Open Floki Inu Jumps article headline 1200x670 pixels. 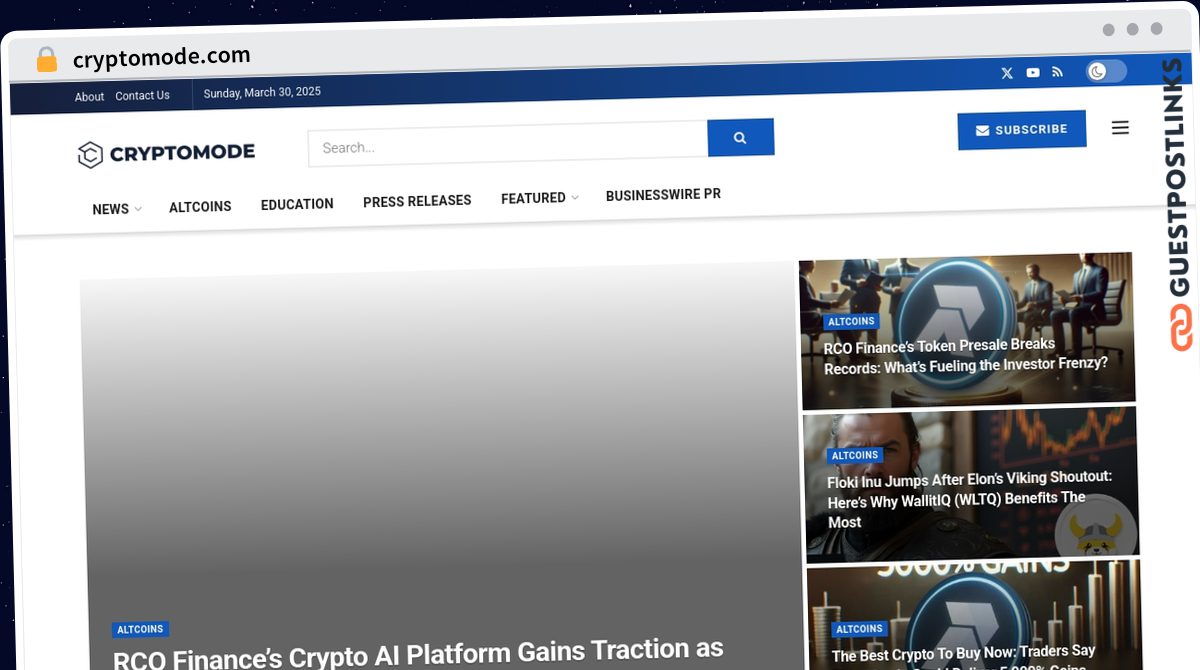click(x=969, y=499)
